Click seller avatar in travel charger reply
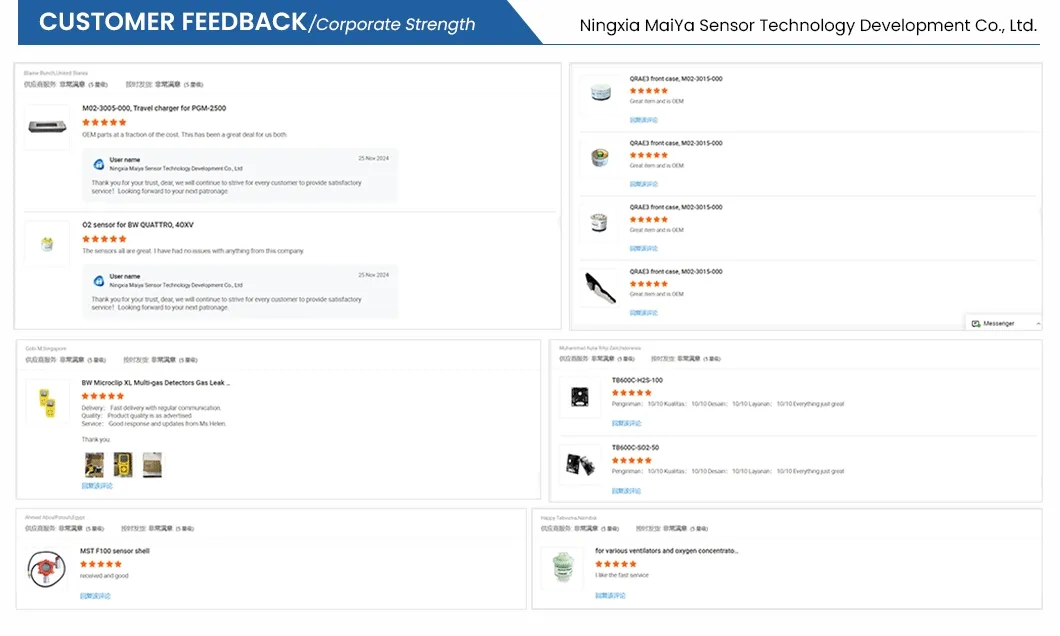1060x636 pixels. [99, 164]
